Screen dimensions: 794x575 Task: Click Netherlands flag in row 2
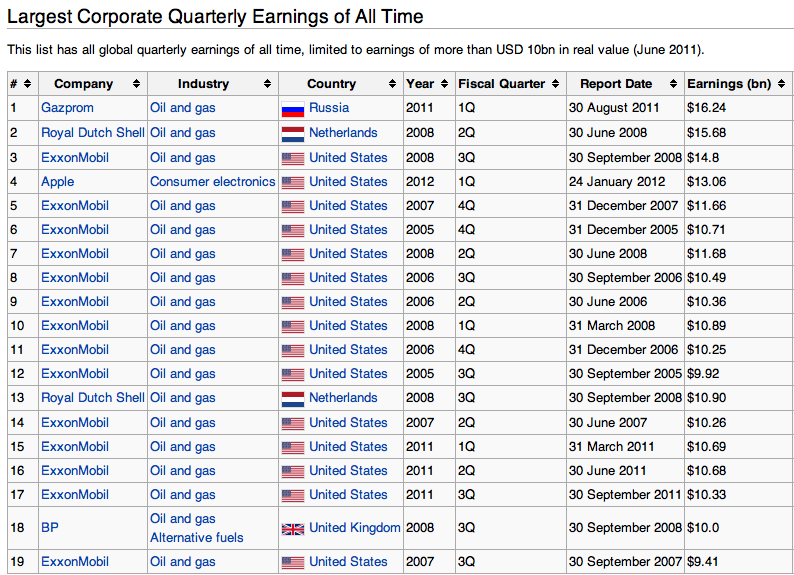292,133
